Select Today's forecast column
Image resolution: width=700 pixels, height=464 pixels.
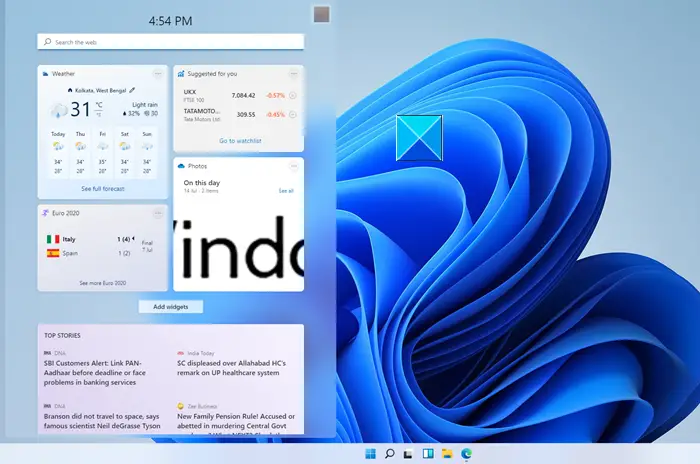tap(58, 153)
